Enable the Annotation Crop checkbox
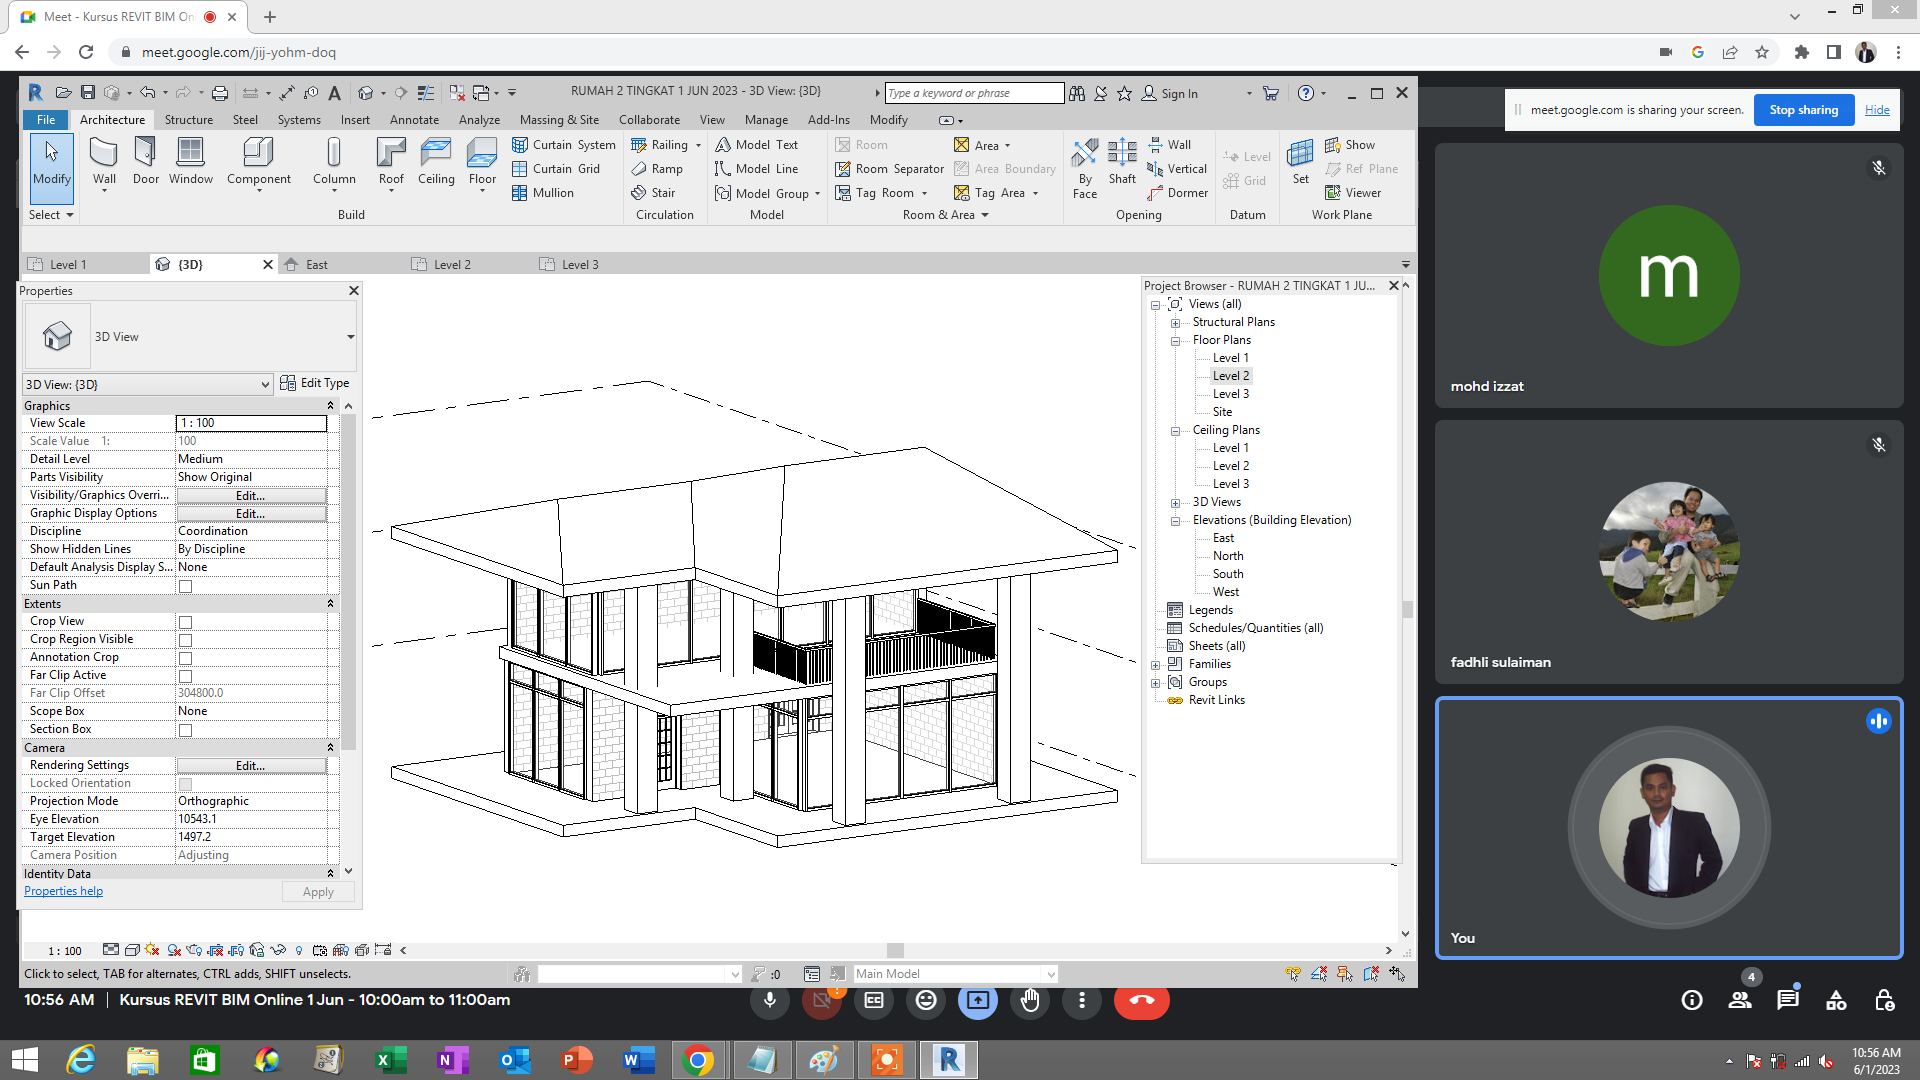The width and height of the screenshot is (1920, 1080). click(185, 658)
